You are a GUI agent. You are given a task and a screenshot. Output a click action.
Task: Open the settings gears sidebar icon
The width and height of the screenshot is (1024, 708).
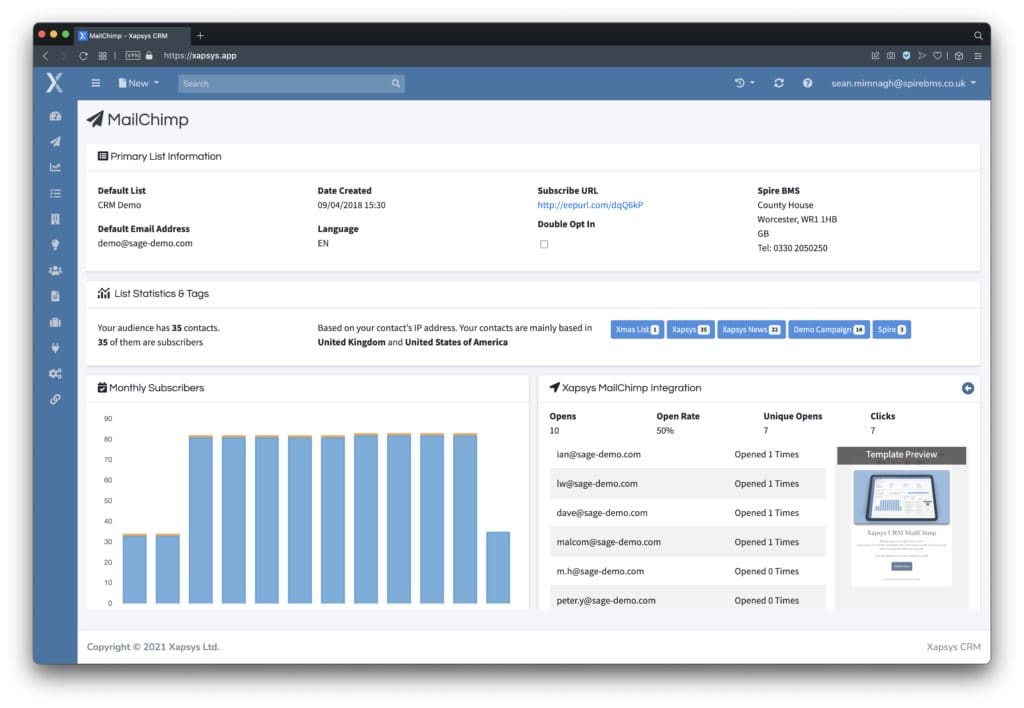coord(55,374)
